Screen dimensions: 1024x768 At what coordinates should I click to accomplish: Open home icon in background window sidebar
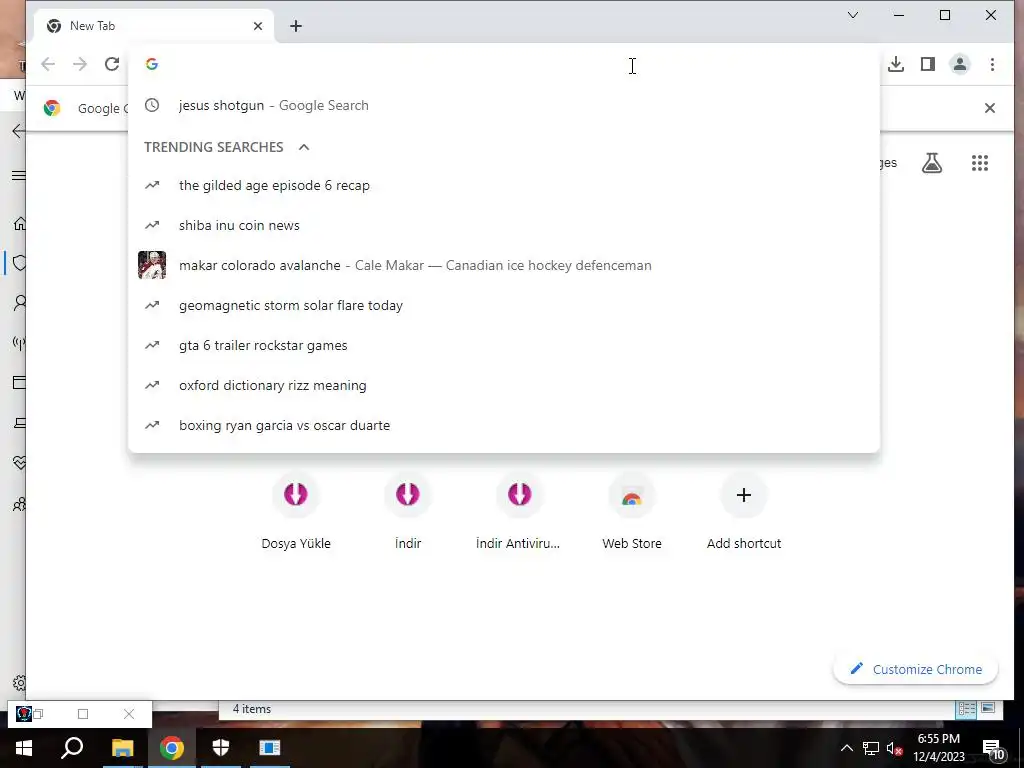[x=20, y=224]
